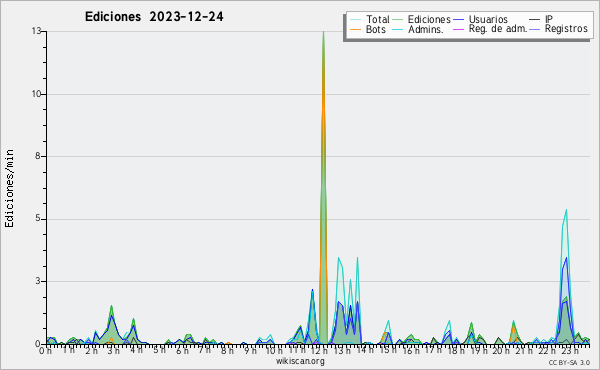
Task: Click the Total legend color line
Action: point(355,20)
